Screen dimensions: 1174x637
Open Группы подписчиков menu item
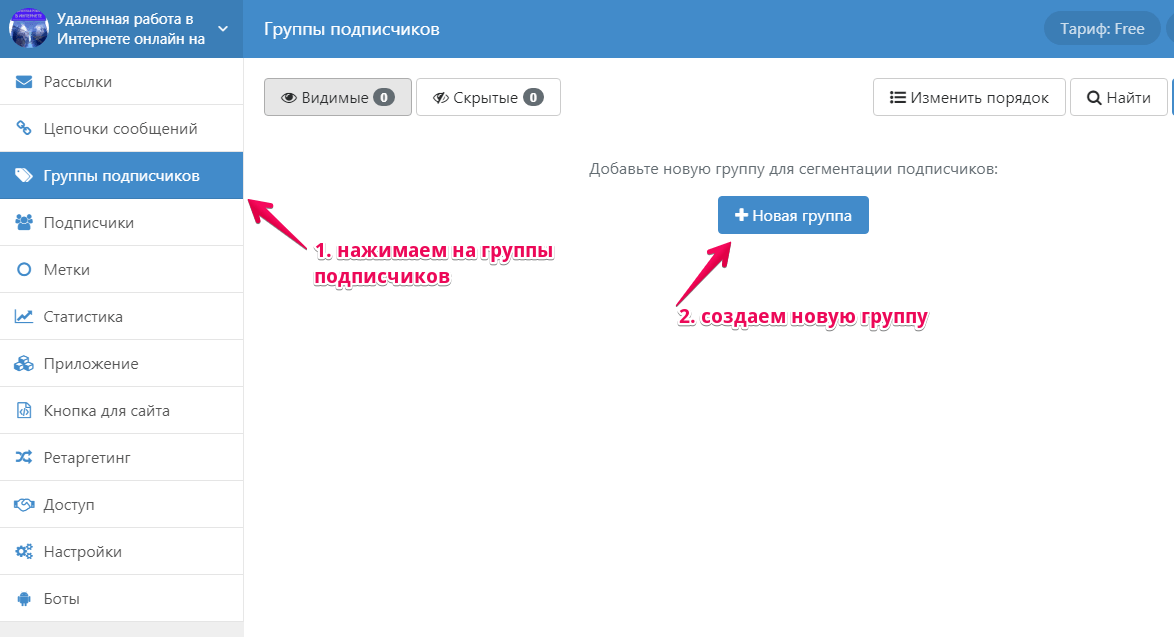coord(121,176)
